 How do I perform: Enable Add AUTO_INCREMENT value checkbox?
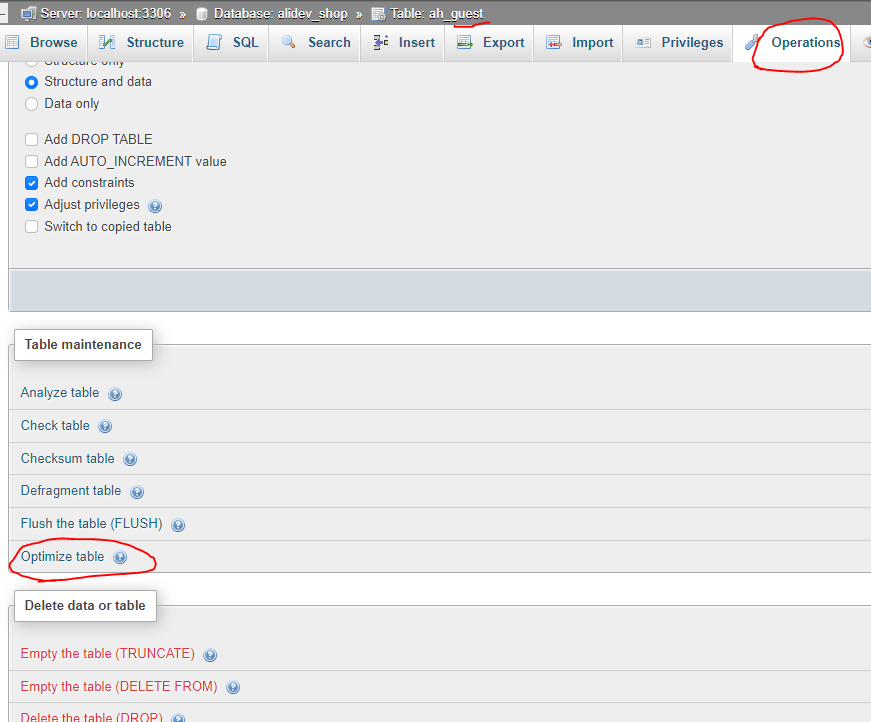point(32,162)
